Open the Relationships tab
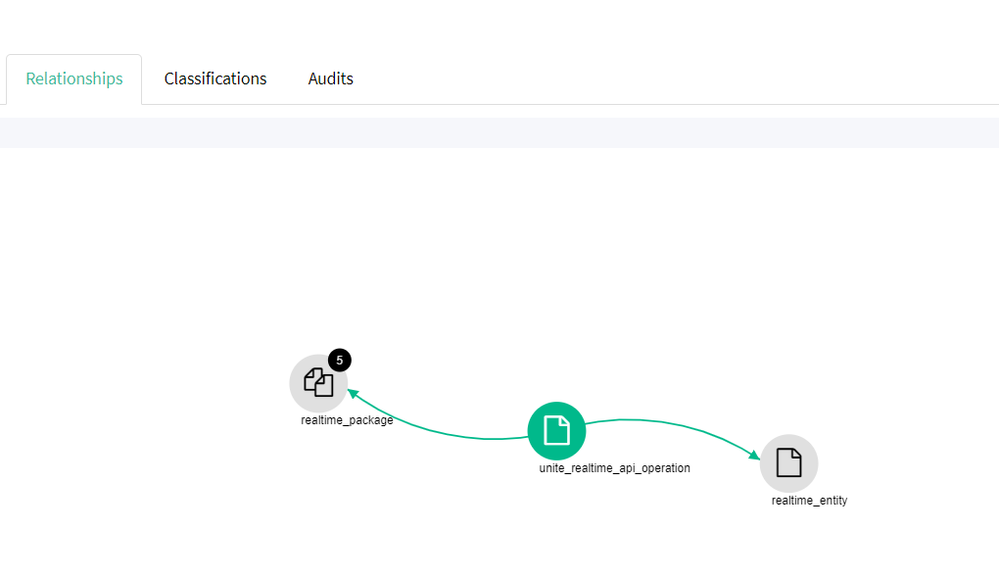This screenshot has width=999, height=584. [74, 78]
